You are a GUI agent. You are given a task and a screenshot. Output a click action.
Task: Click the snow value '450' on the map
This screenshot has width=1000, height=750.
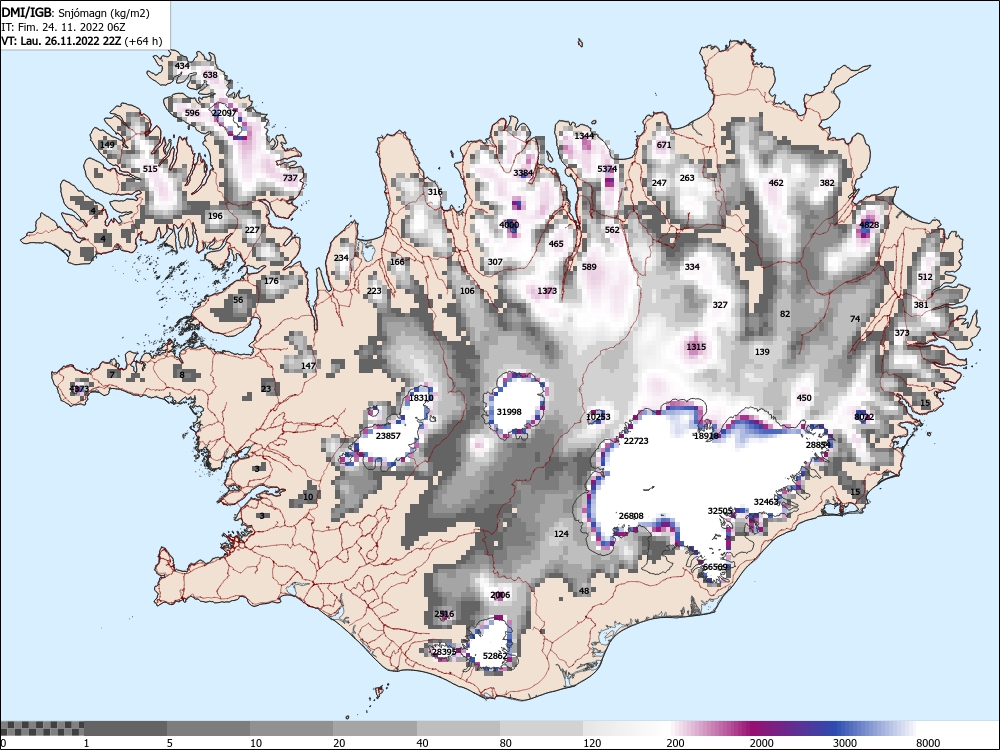pos(804,398)
